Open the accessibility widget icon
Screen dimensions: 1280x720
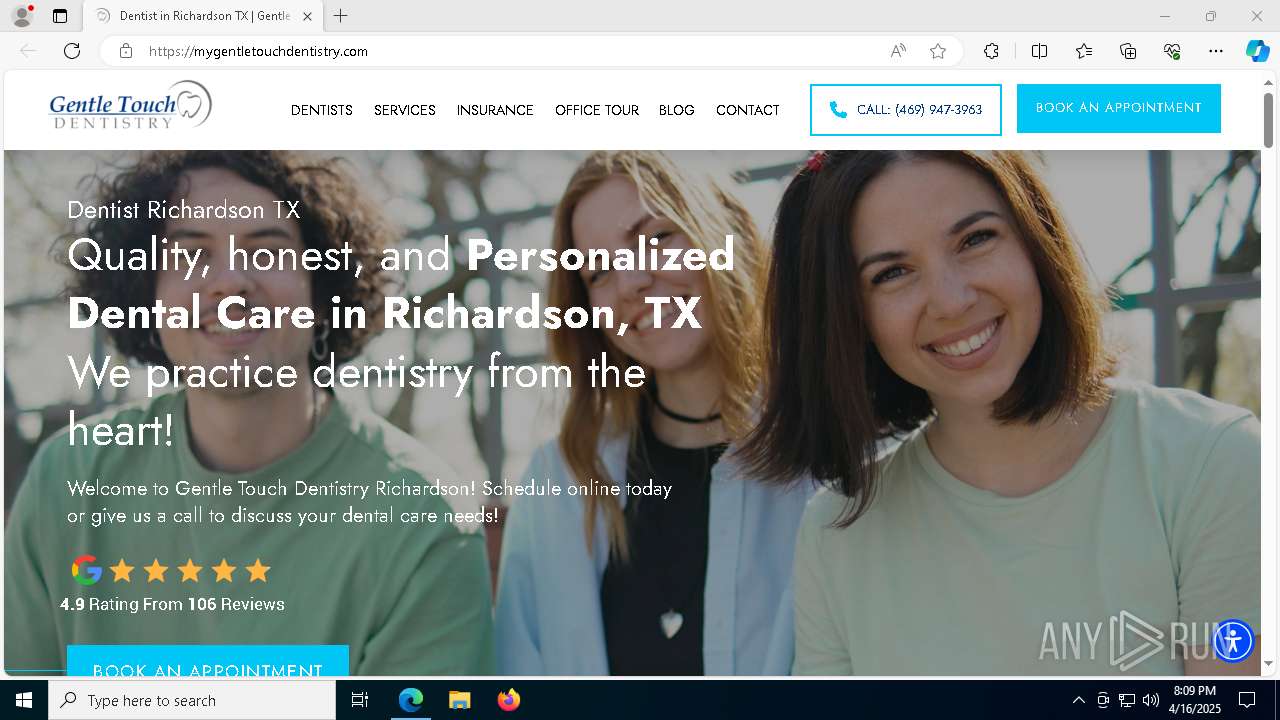1233,640
